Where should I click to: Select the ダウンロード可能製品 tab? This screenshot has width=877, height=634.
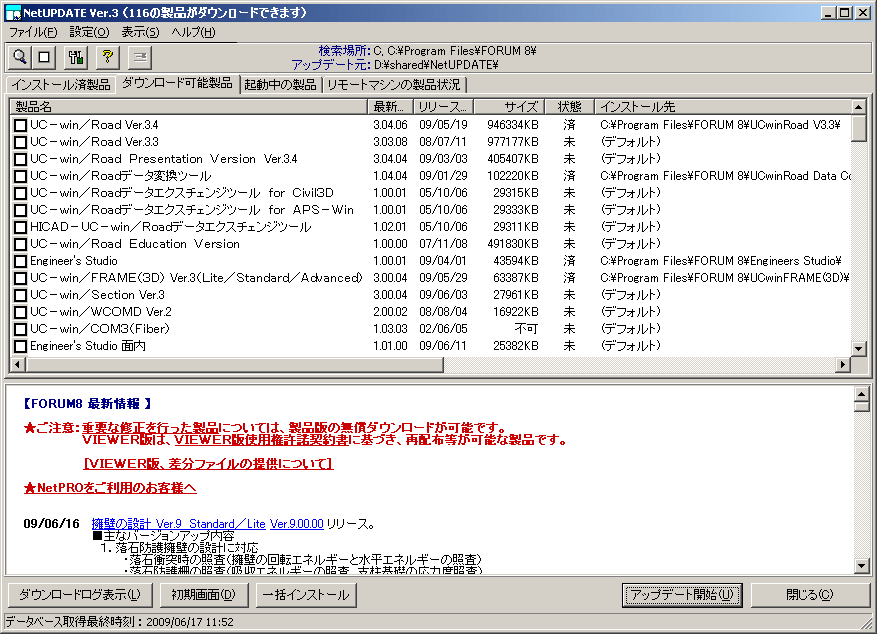[x=177, y=83]
